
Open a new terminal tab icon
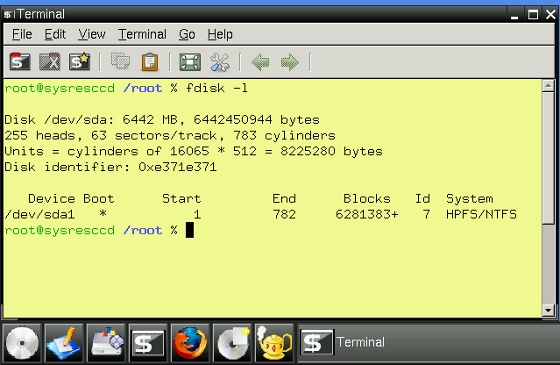point(20,62)
